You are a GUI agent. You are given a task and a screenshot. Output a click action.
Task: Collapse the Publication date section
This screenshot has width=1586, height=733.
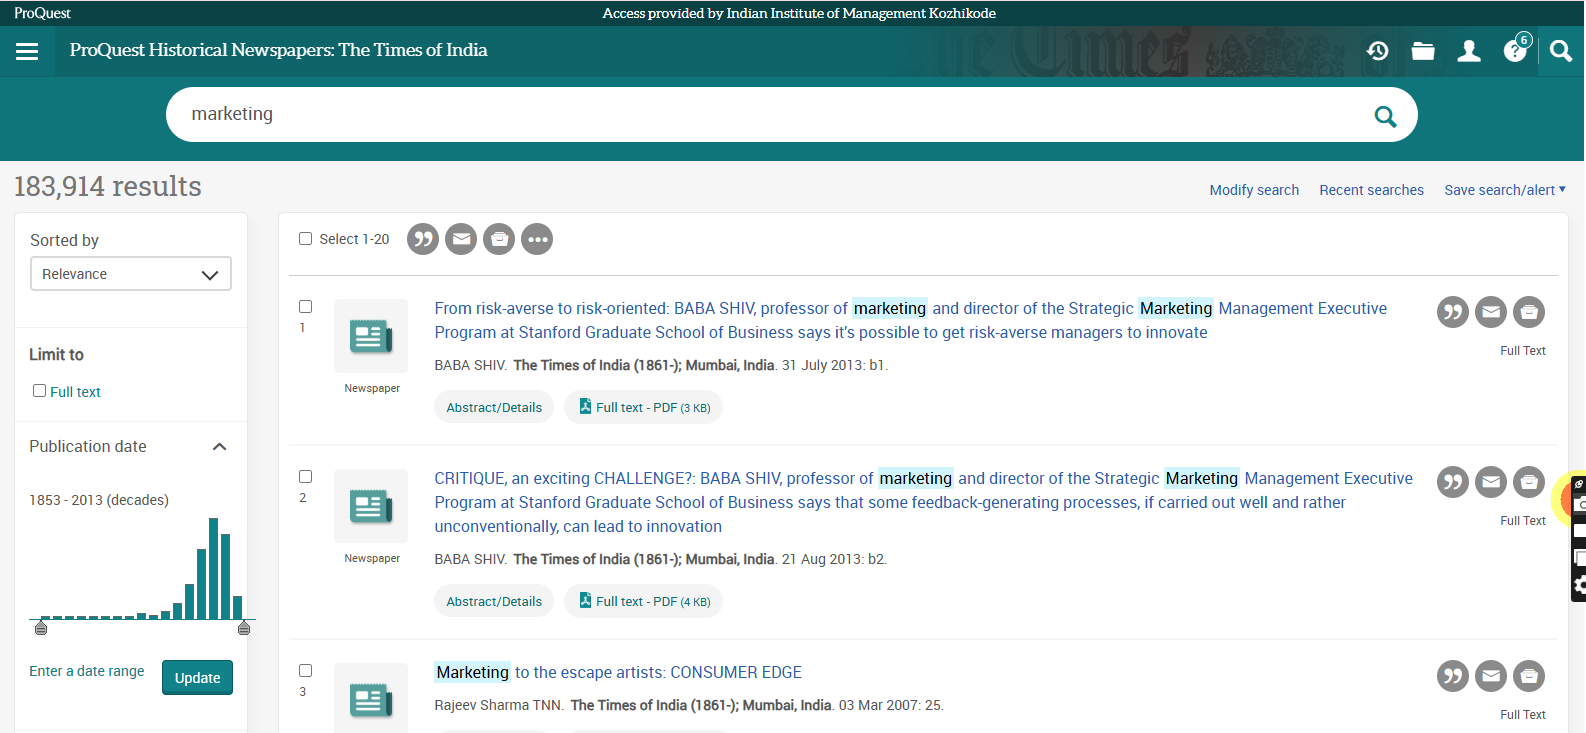point(220,447)
